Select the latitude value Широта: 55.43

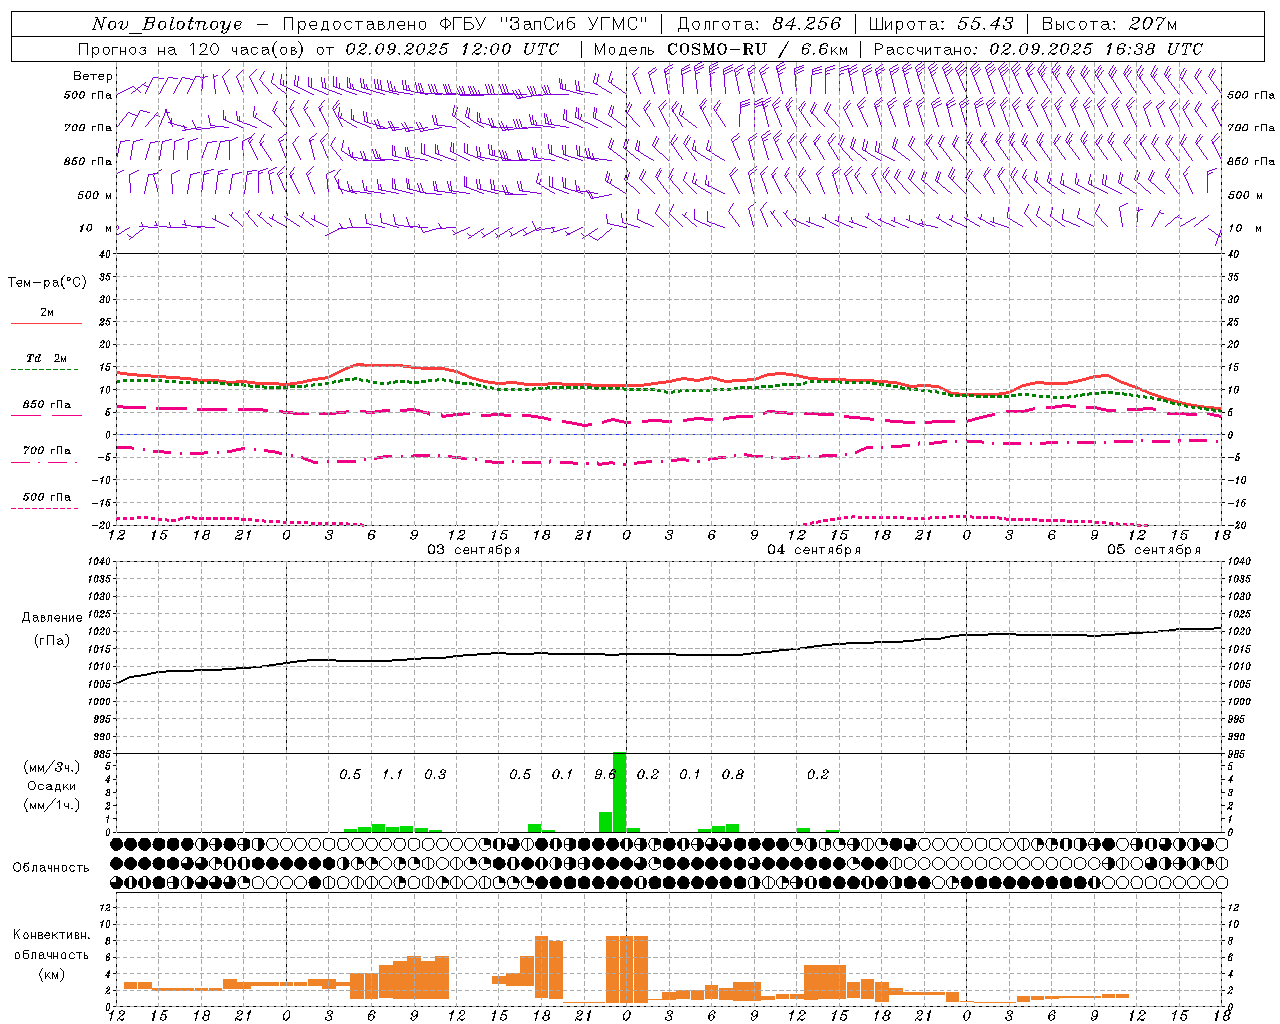coord(941,24)
